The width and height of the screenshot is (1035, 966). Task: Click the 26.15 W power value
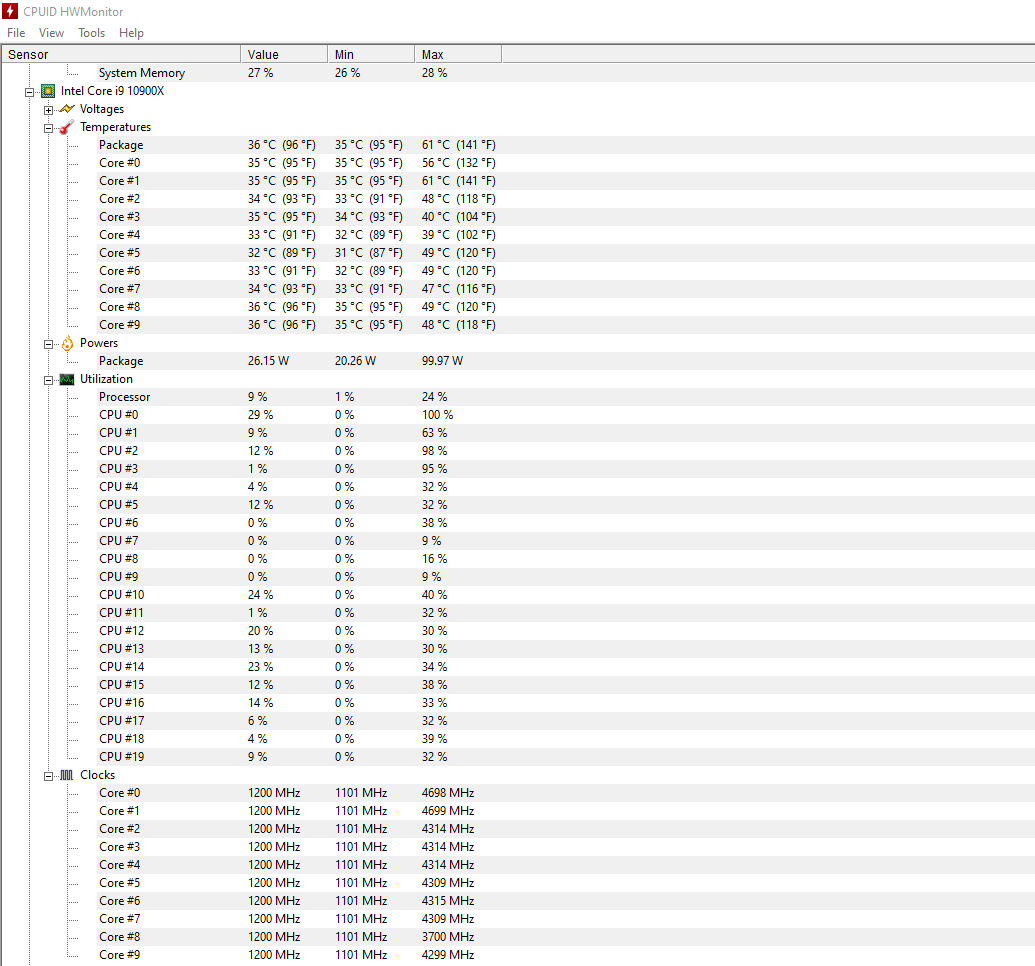[268, 361]
